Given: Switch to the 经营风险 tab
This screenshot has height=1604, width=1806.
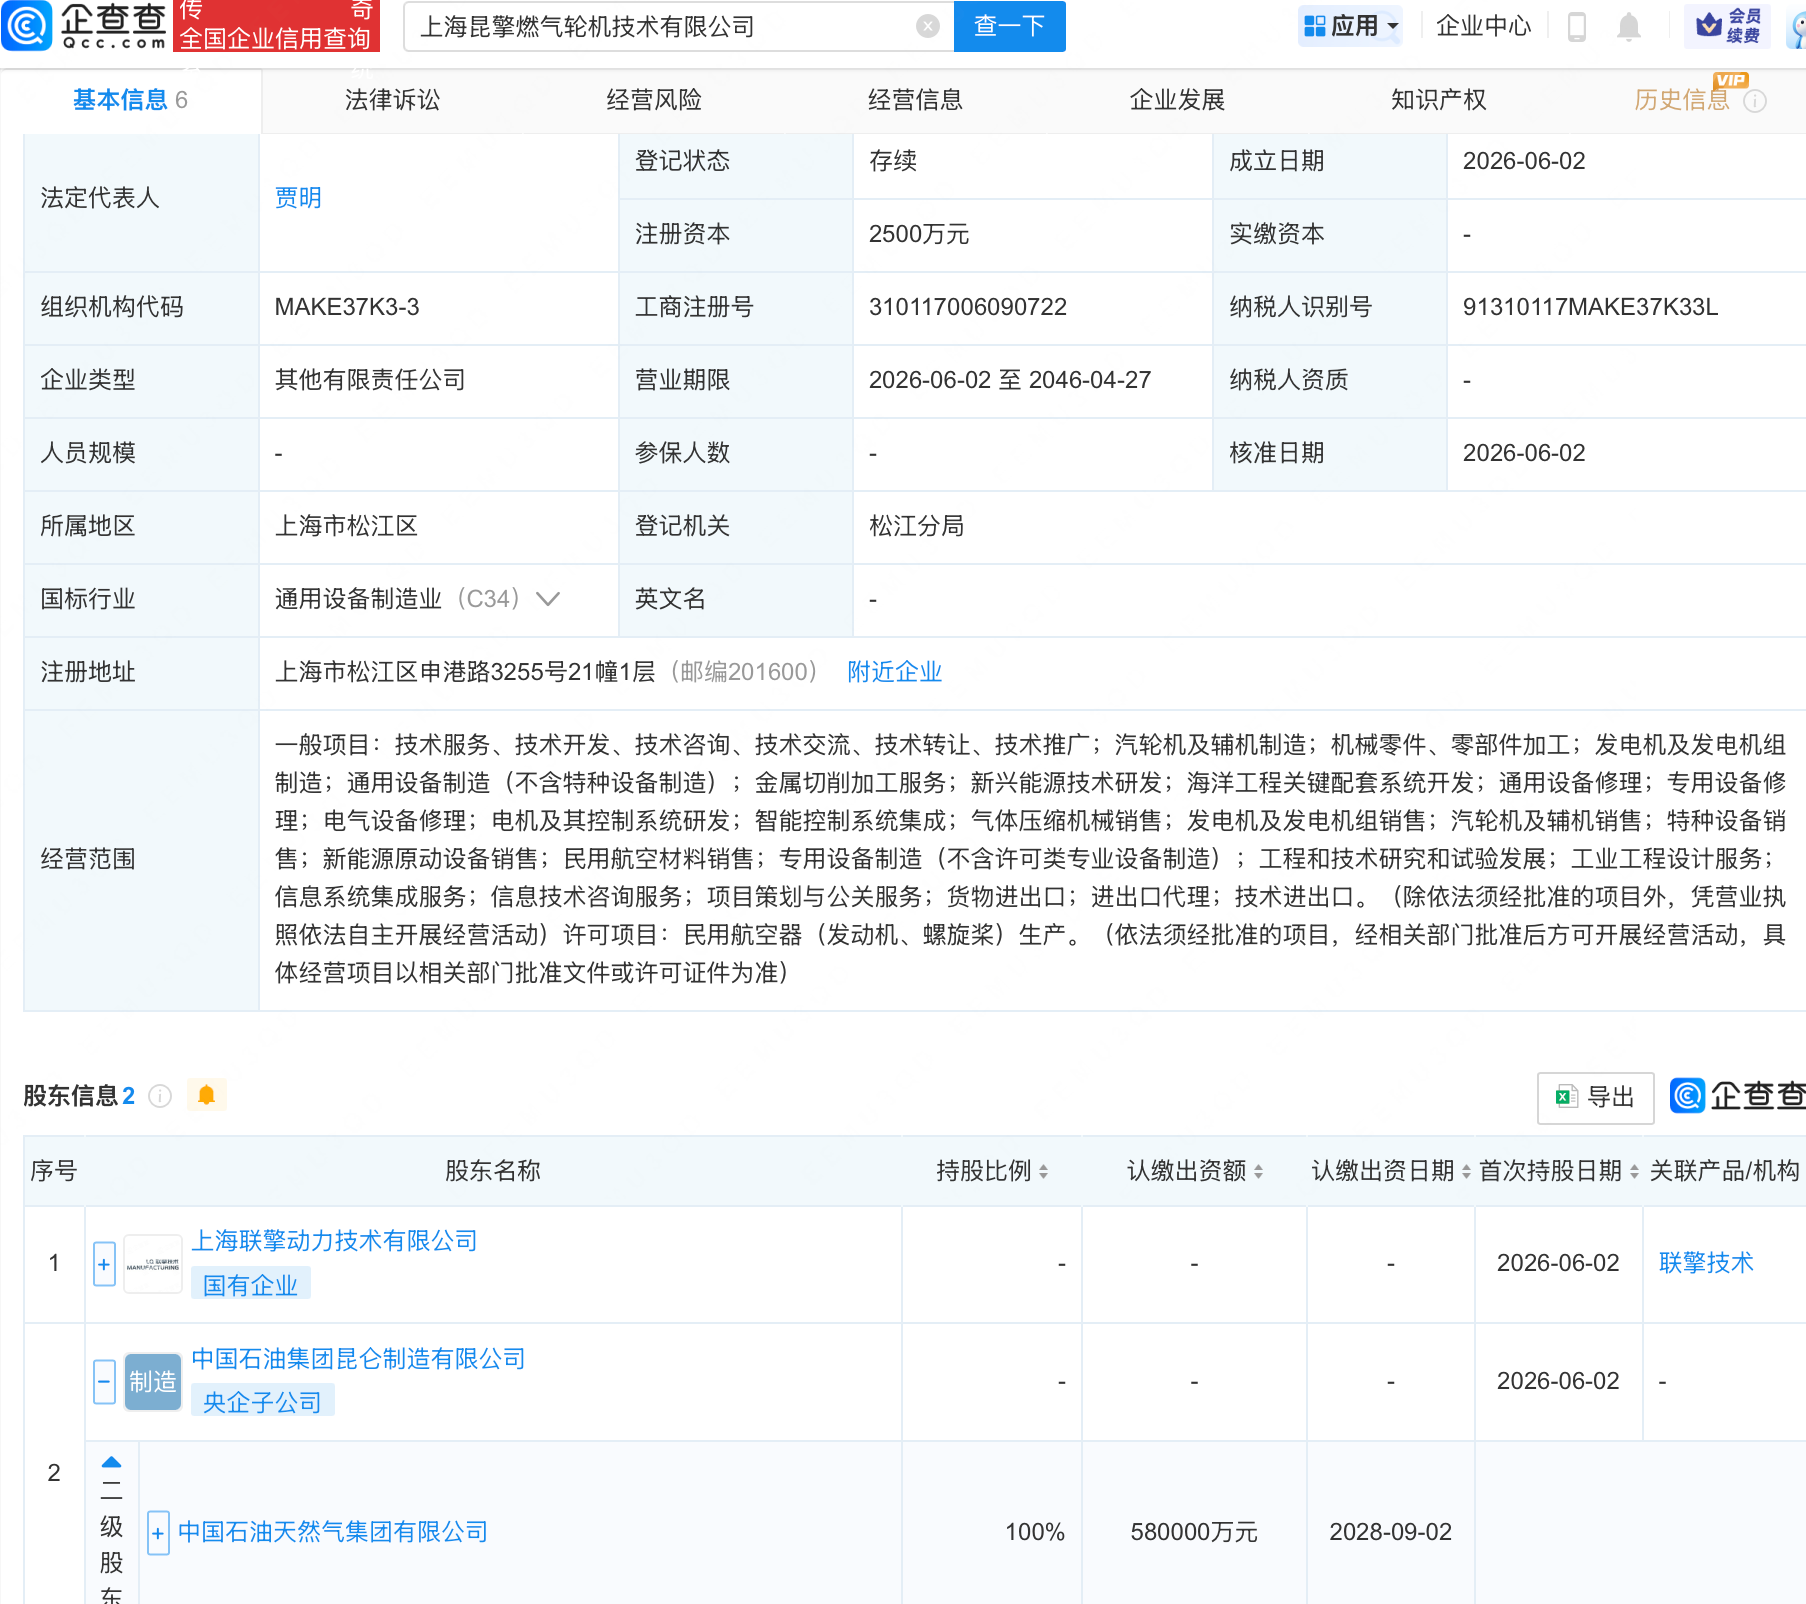Looking at the screenshot, I should click(654, 100).
